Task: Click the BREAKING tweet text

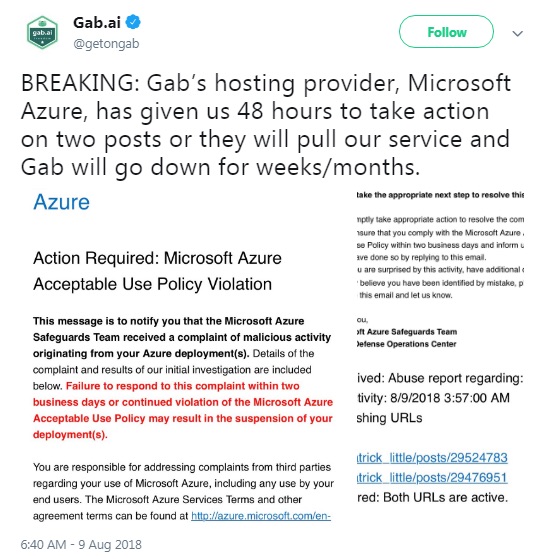Action: pyautogui.click(x=266, y=124)
